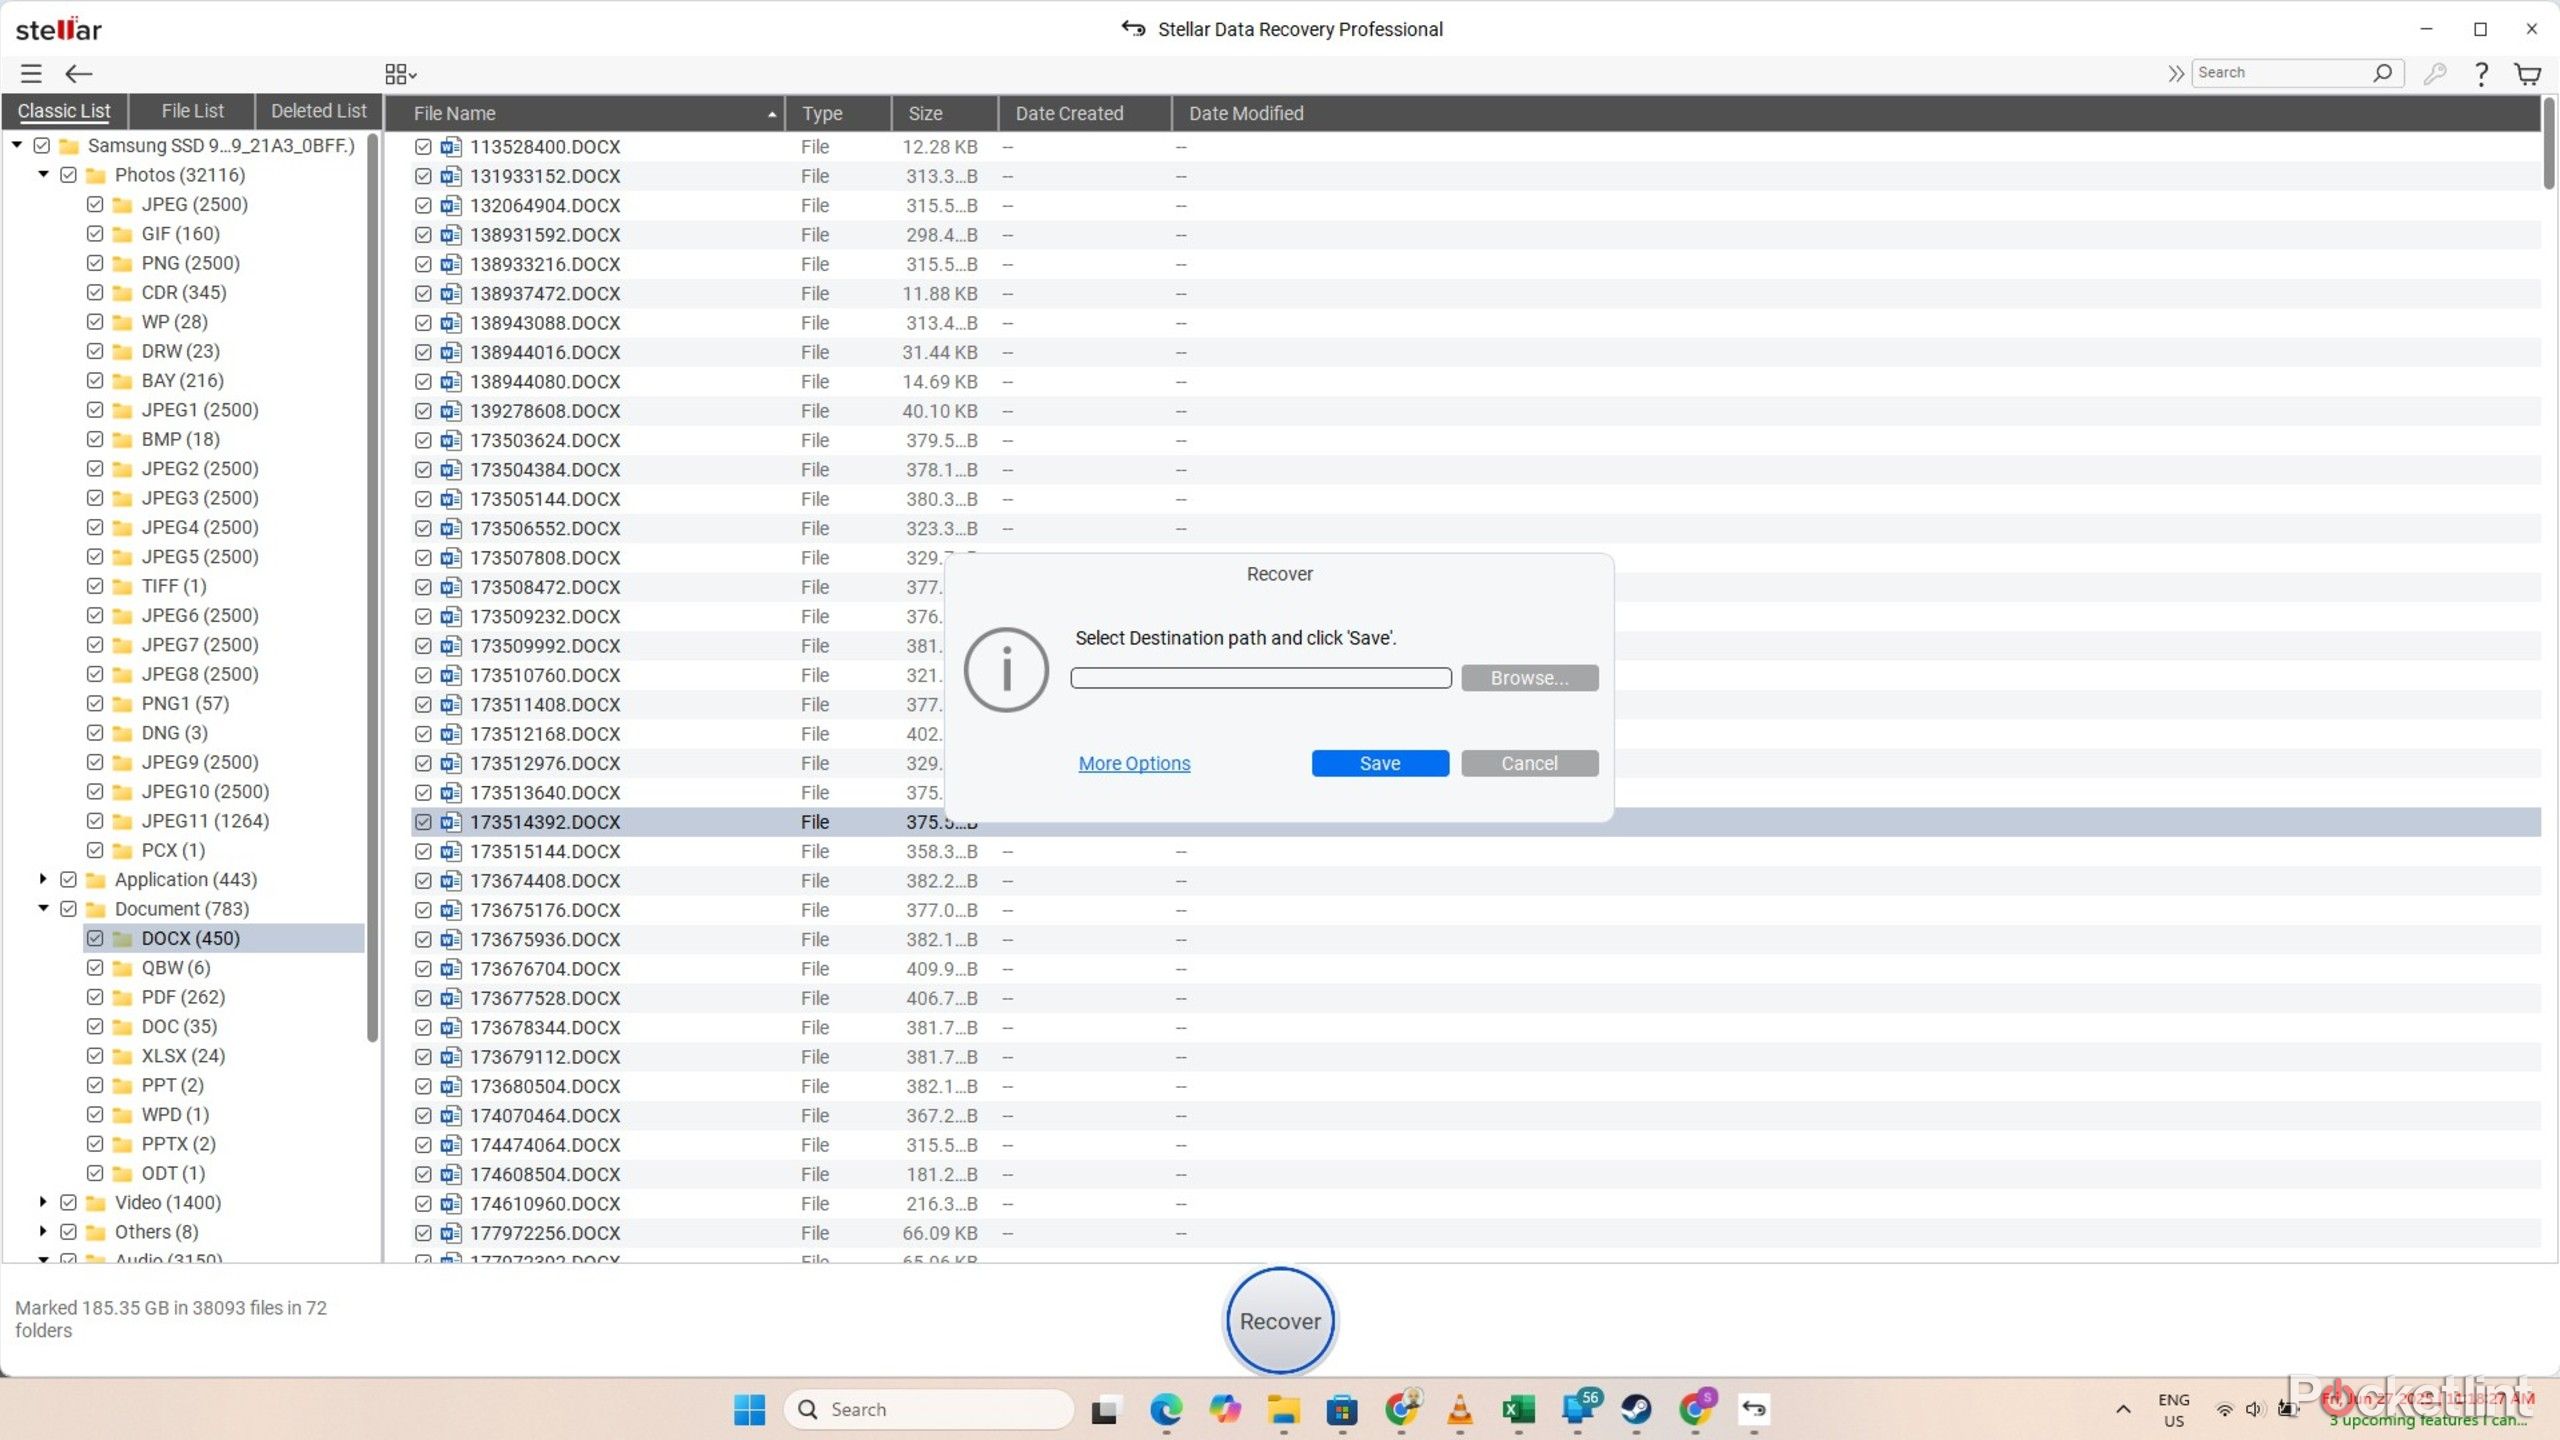Image resolution: width=2560 pixels, height=1440 pixels.
Task: Open the grid view options icon
Action: tap(400, 74)
